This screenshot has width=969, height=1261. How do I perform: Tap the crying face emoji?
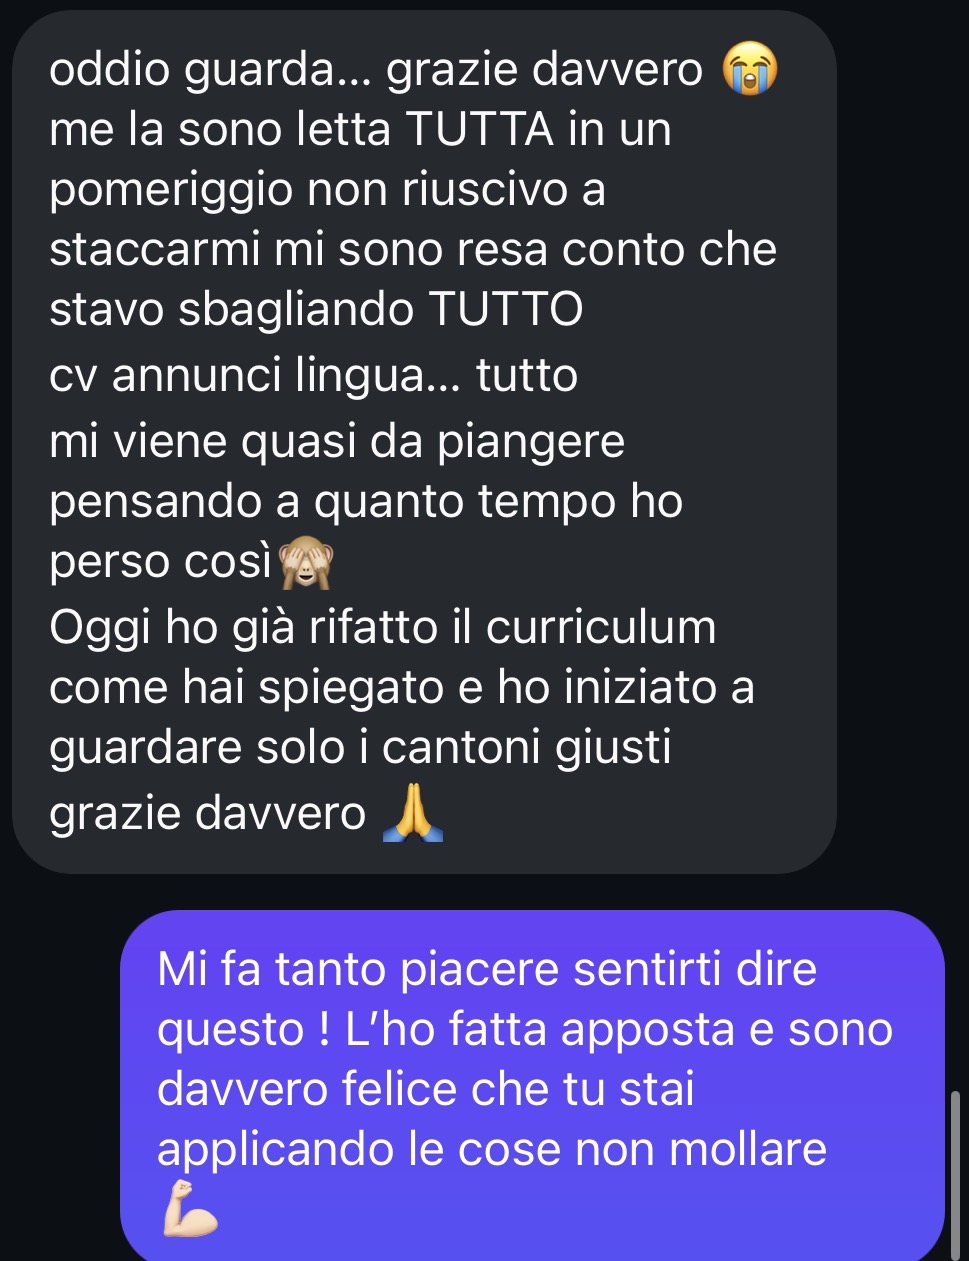coord(750,70)
